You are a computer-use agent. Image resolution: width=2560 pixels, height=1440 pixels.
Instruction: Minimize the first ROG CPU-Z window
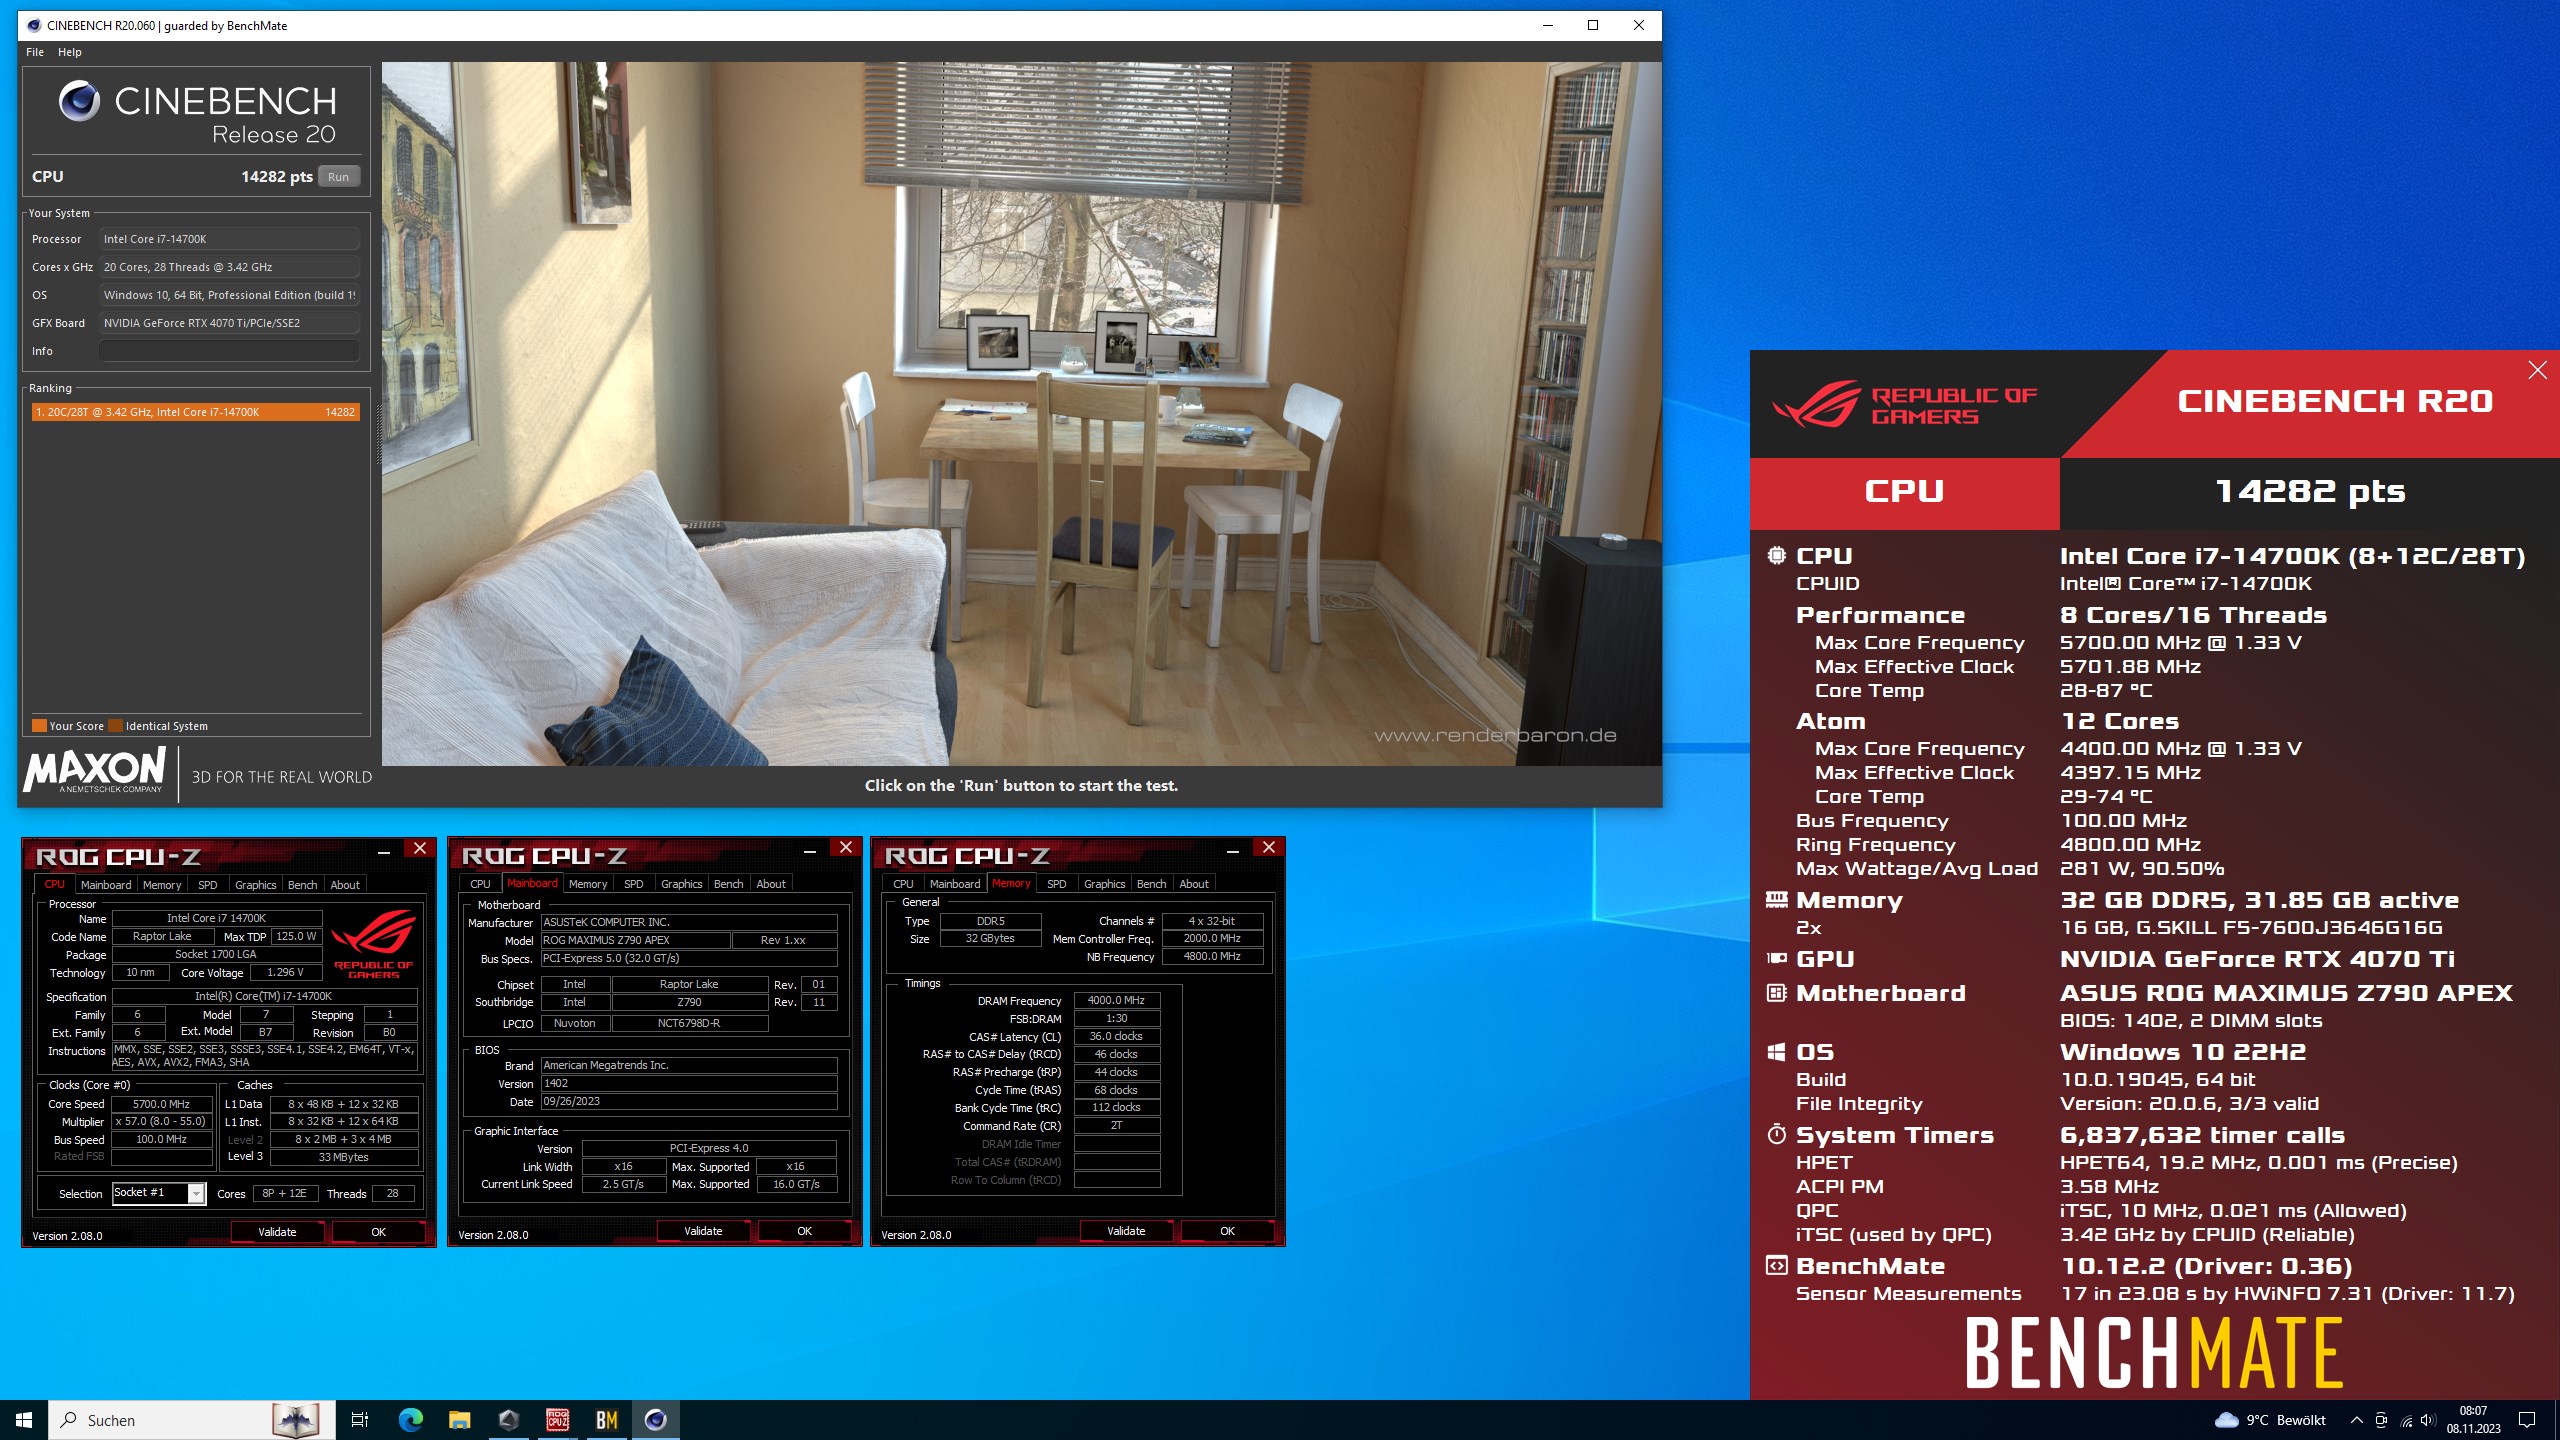(x=384, y=851)
